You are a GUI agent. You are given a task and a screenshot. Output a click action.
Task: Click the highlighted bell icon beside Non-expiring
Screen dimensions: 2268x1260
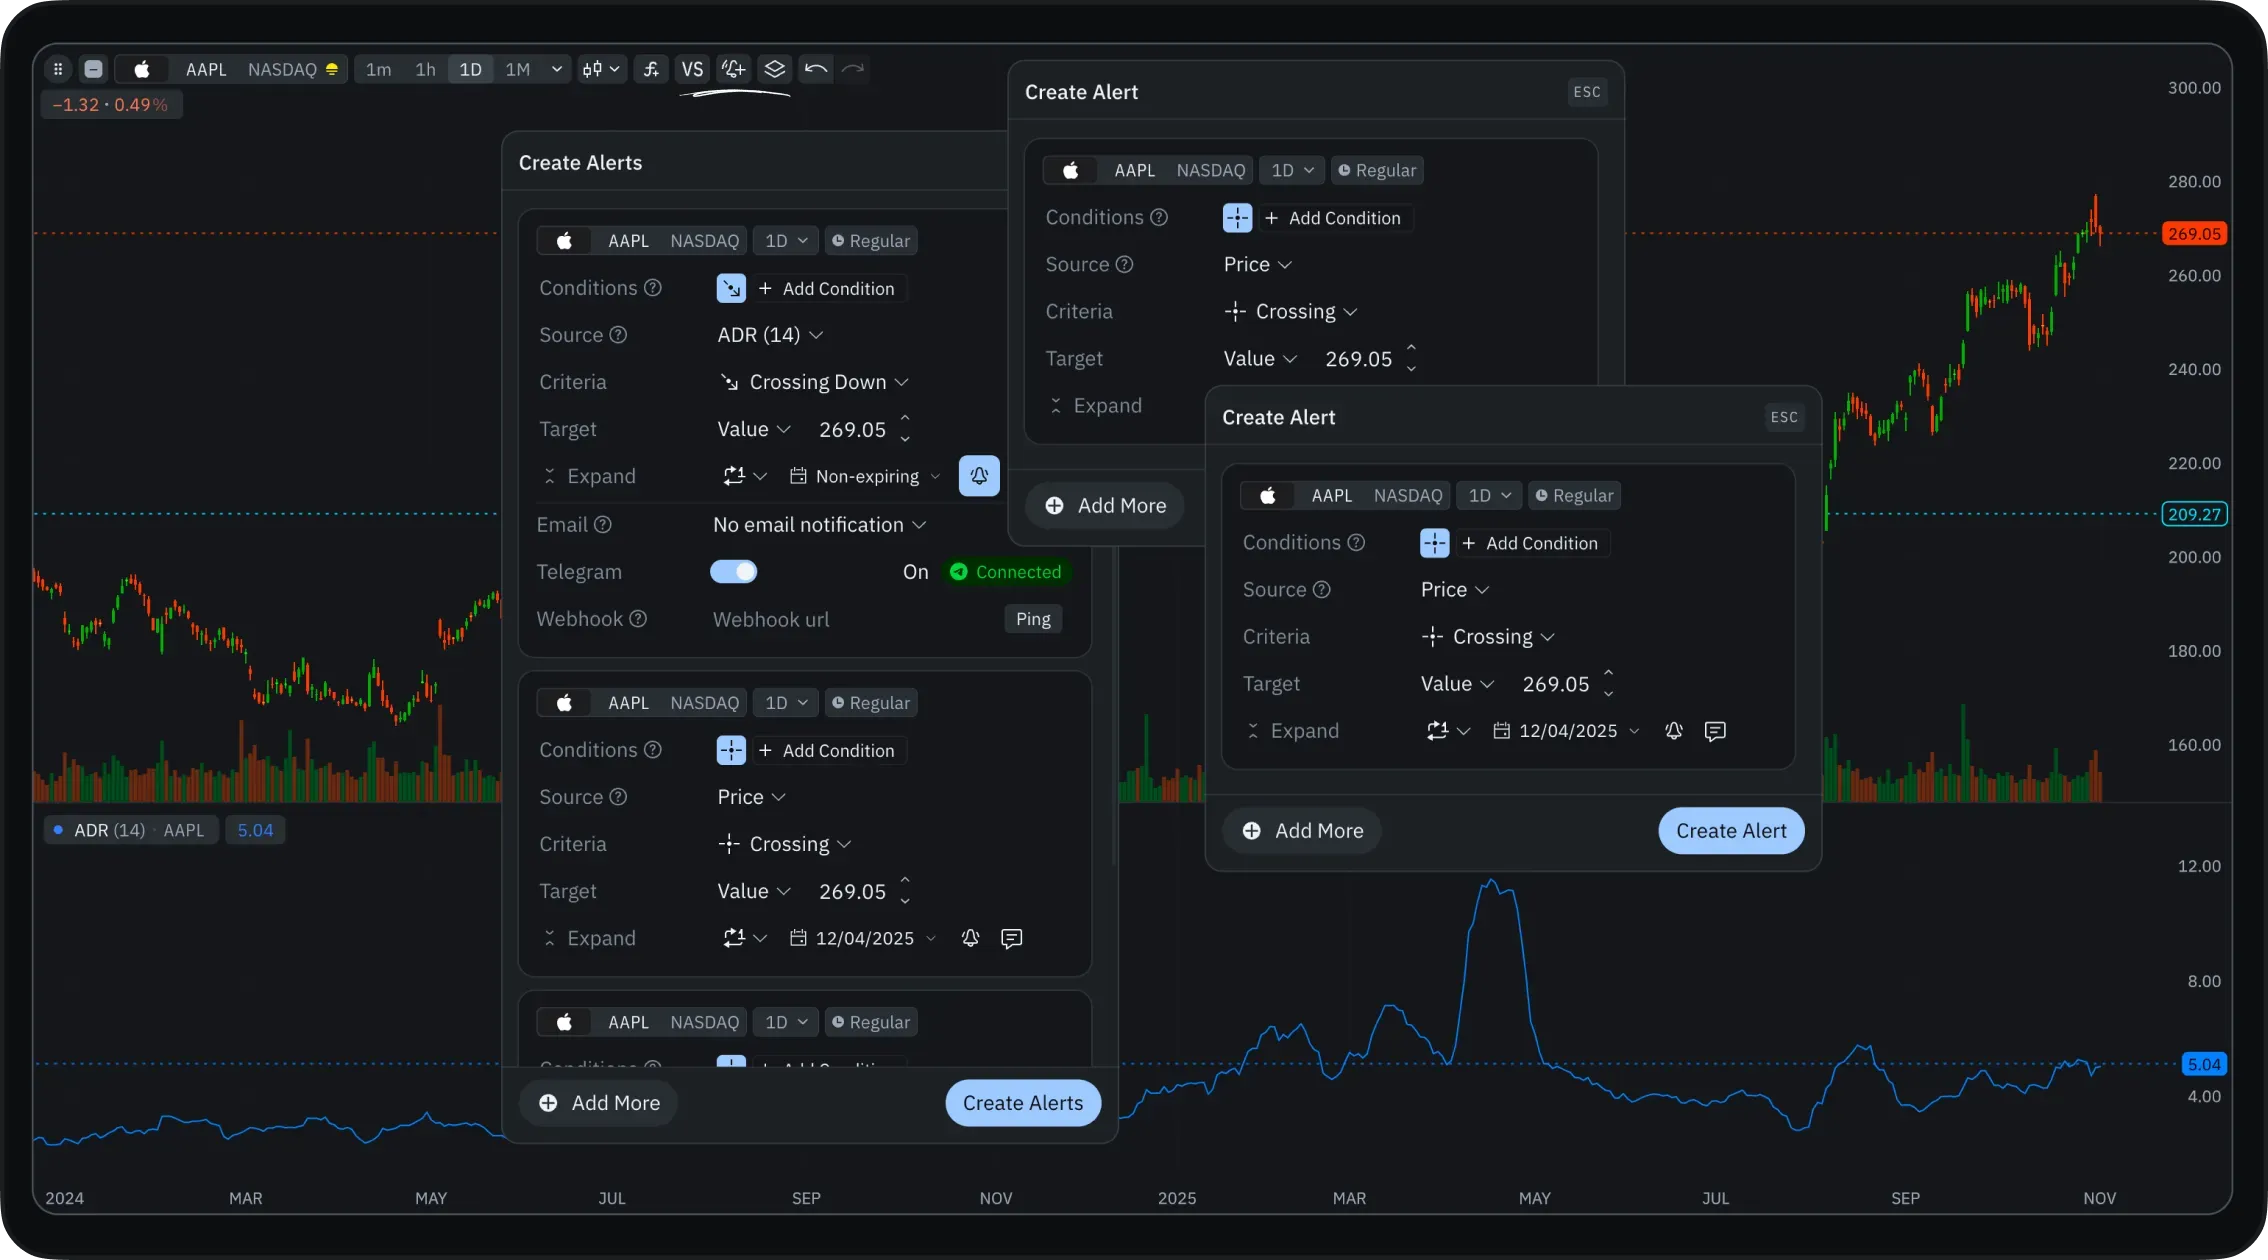(x=979, y=476)
